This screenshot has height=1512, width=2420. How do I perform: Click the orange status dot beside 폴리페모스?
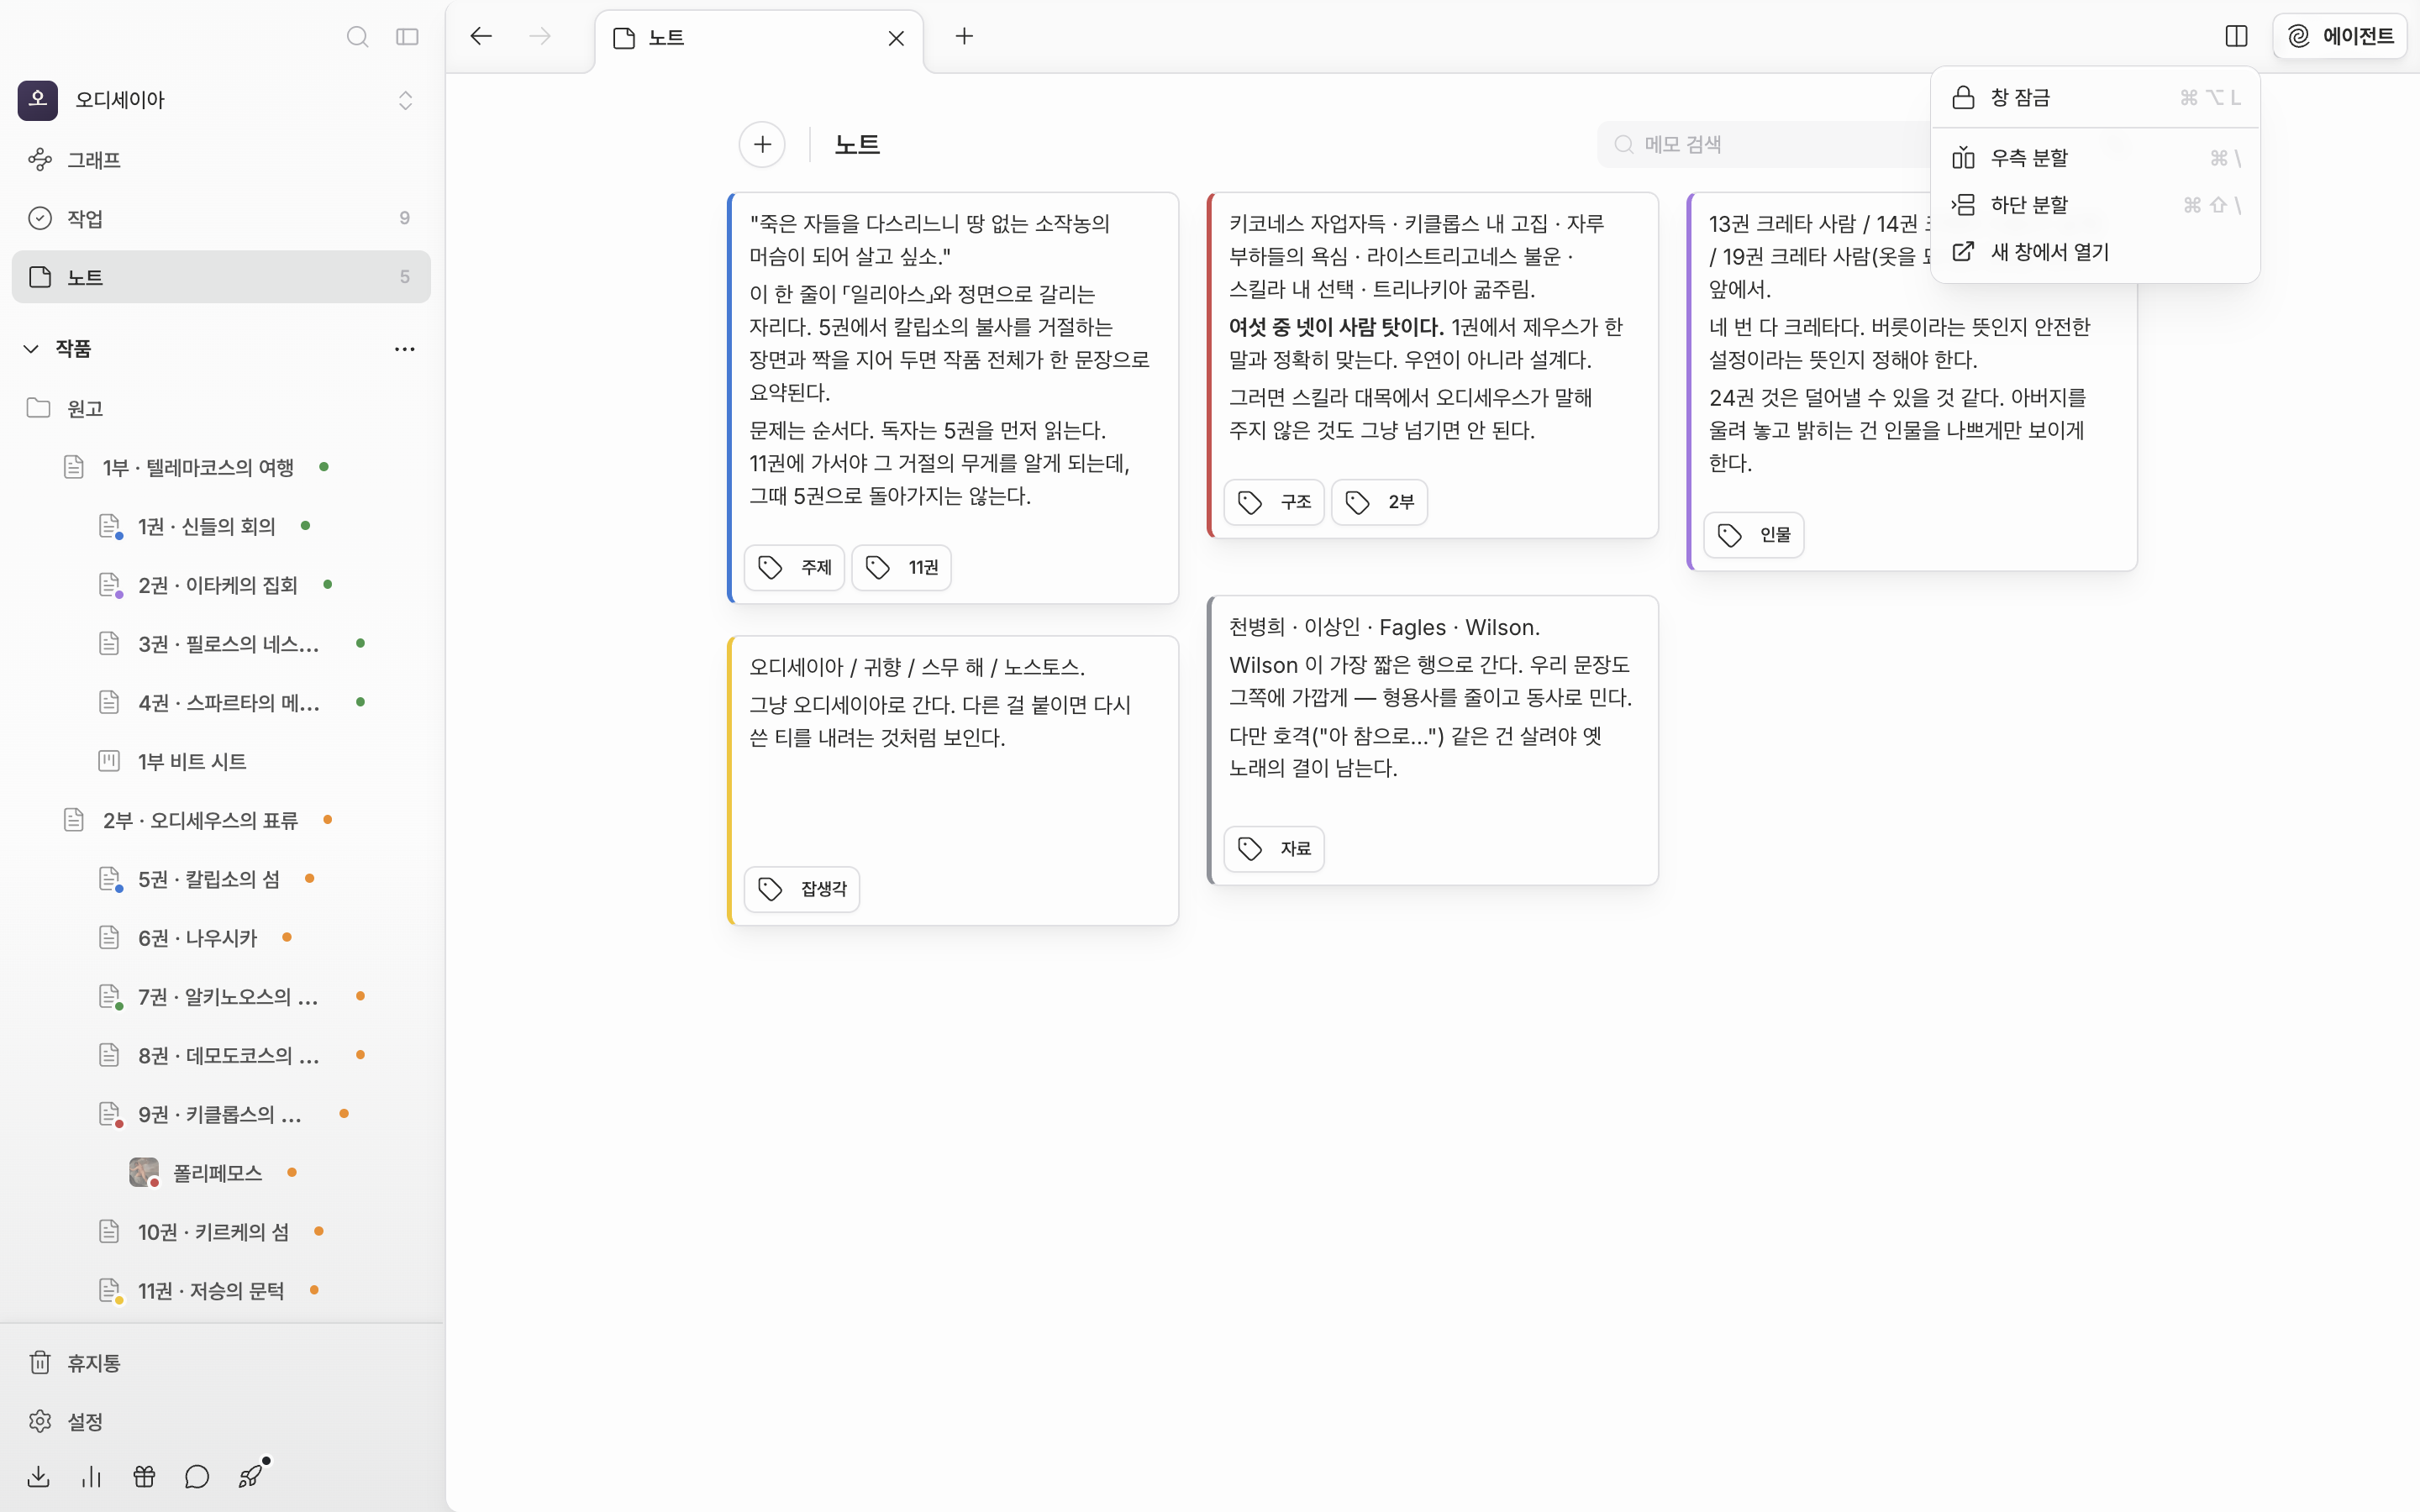(292, 1172)
